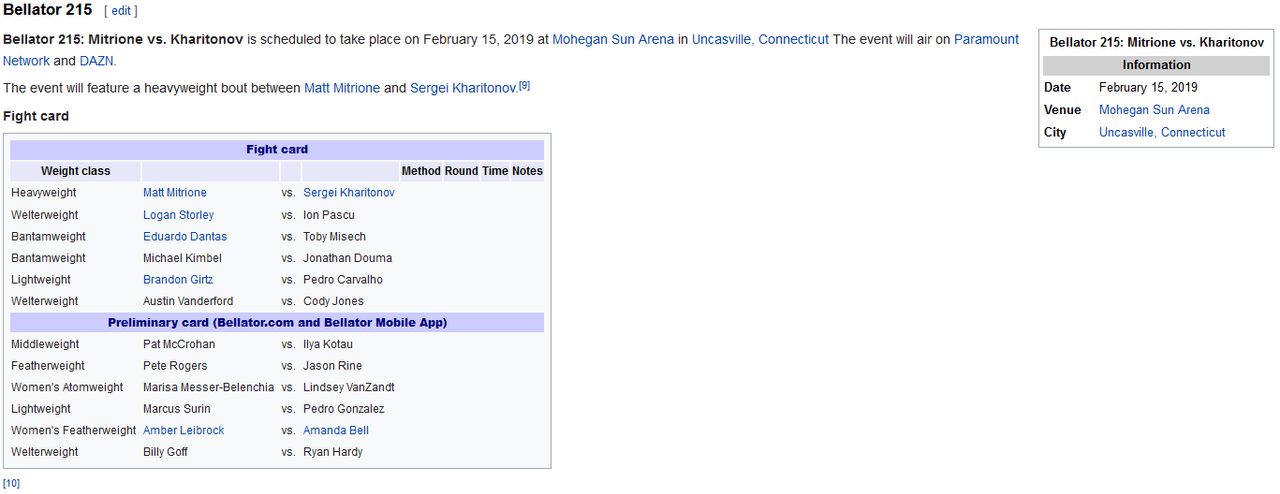This screenshot has height=494, width=1280.
Task: Select Lindsey VanZandt opponent cell
Action: (x=350, y=387)
